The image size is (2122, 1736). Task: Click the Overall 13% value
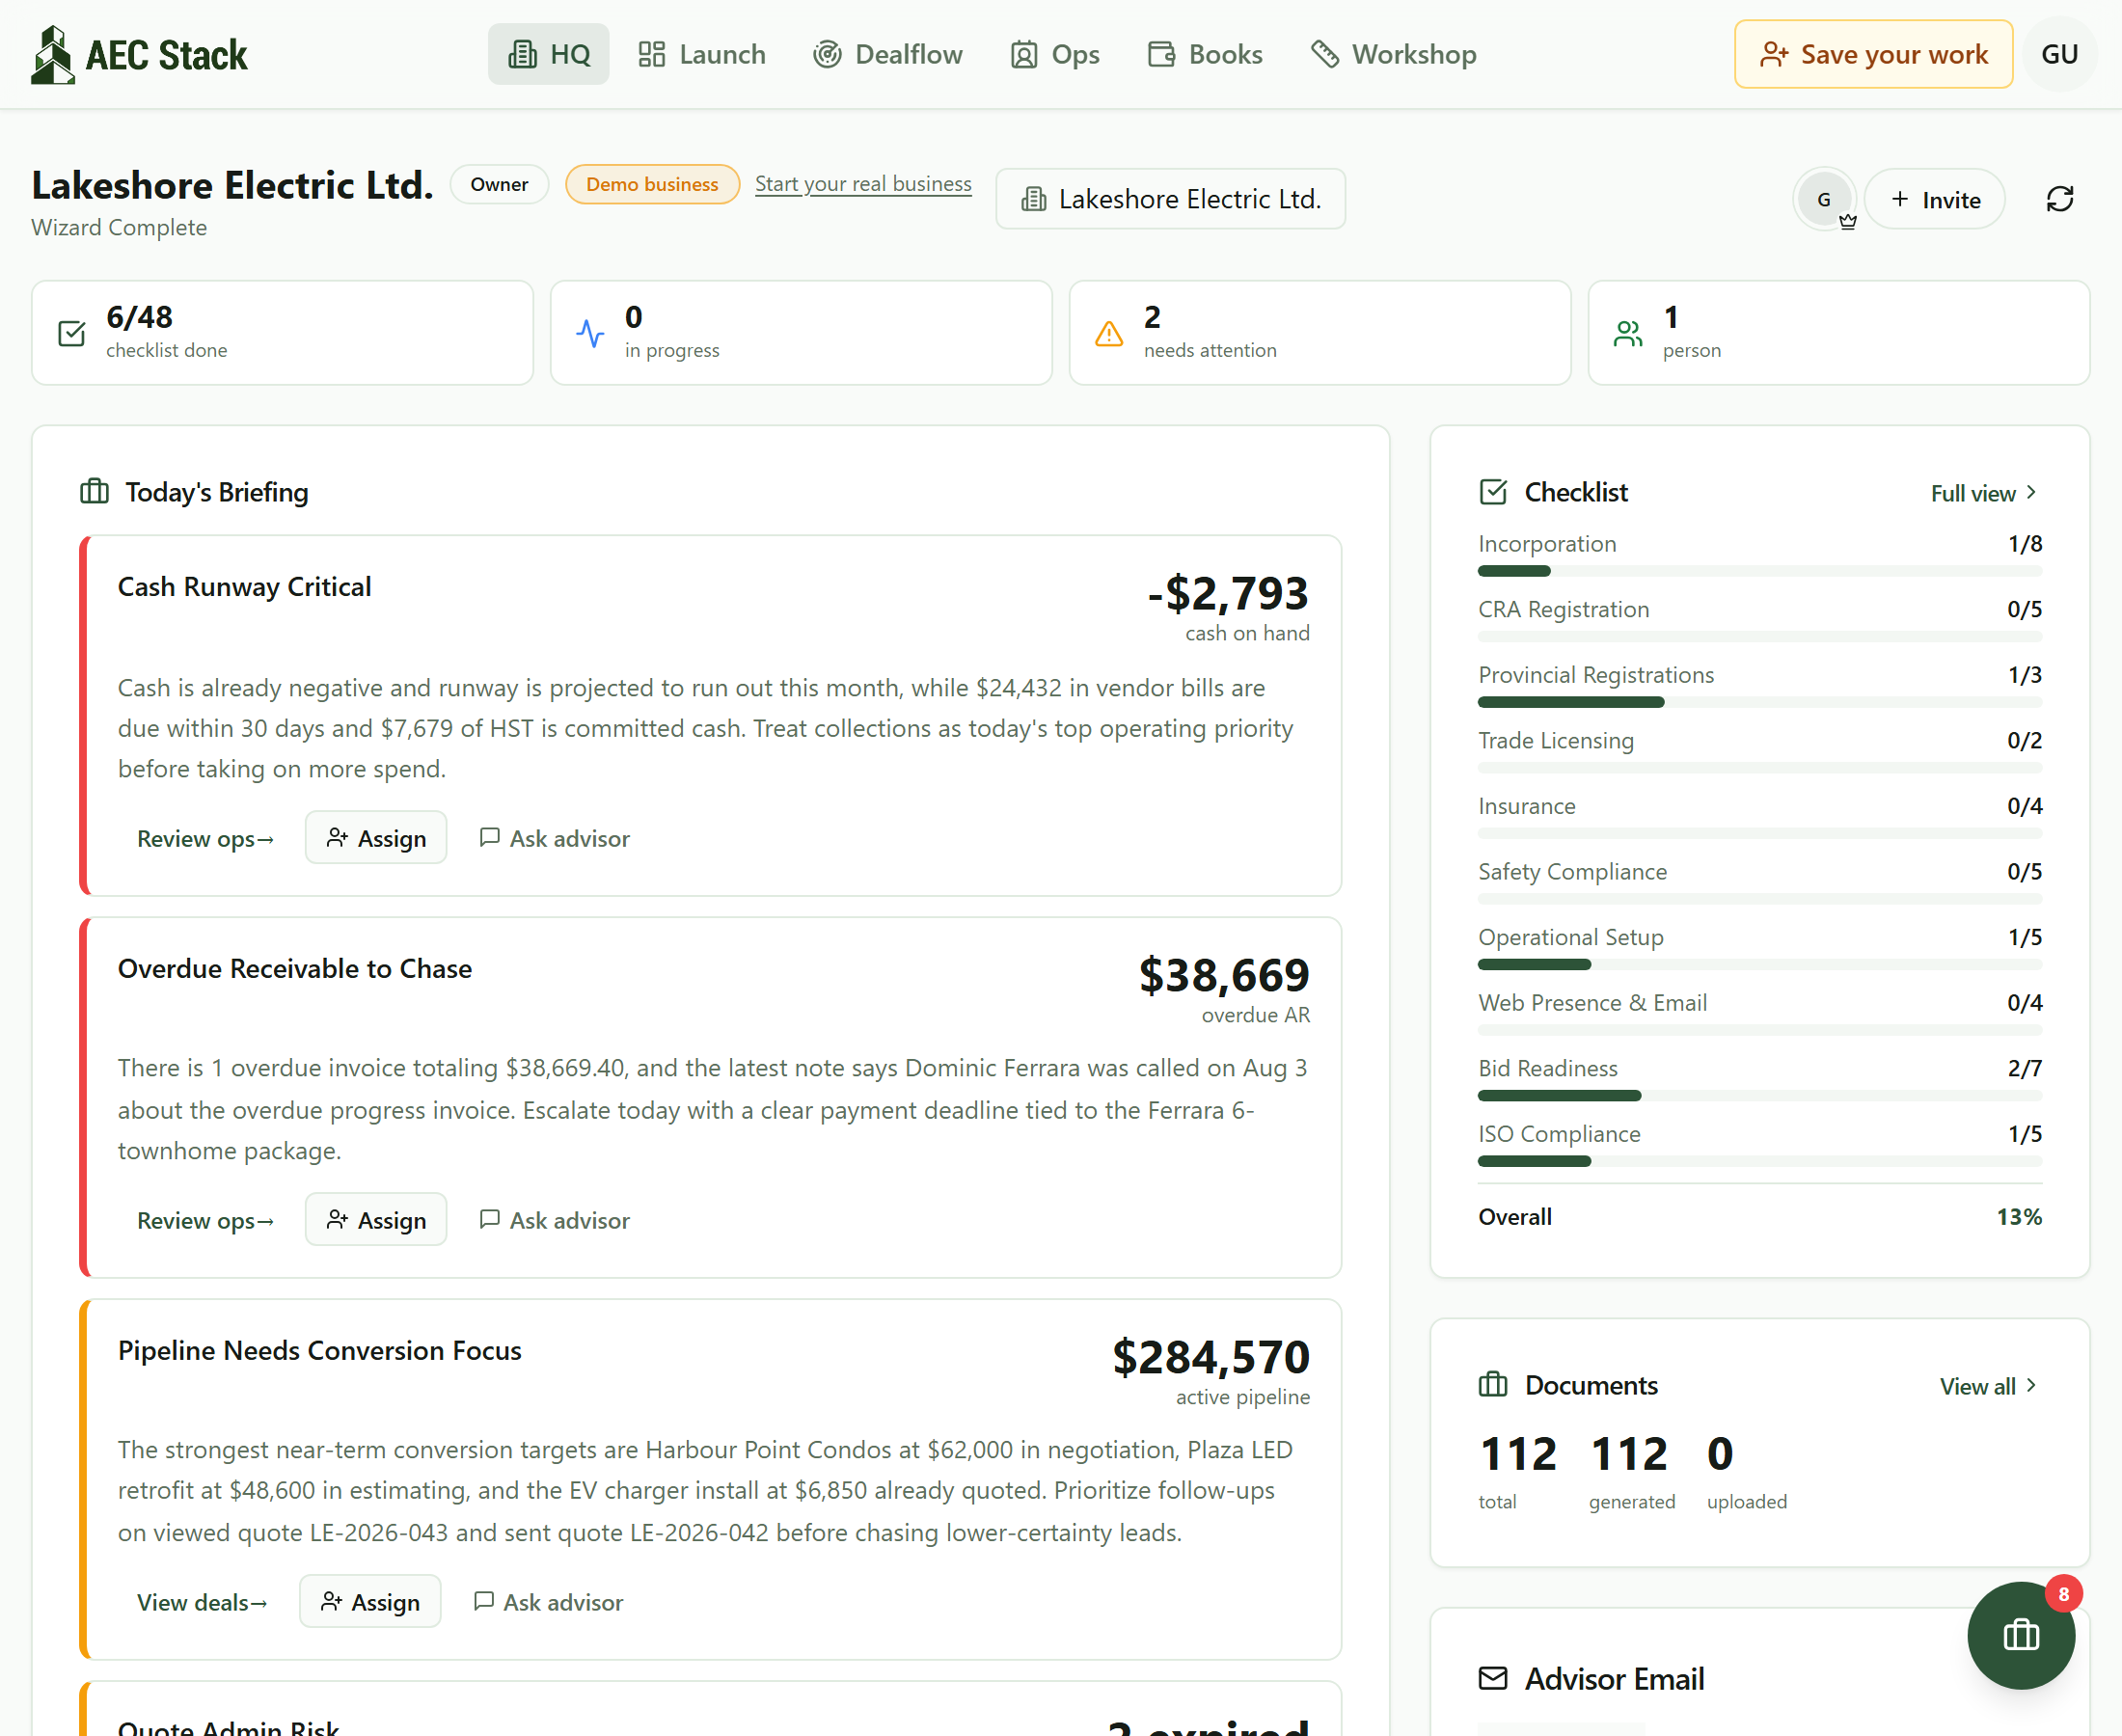(2019, 1216)
